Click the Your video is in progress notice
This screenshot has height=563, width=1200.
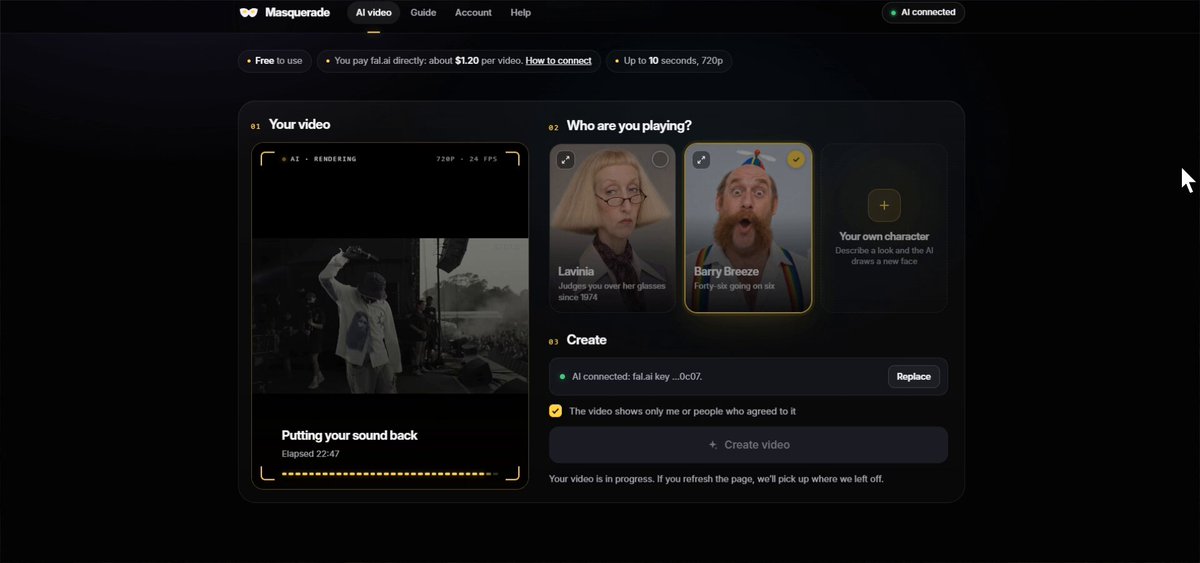coord(716,479)
